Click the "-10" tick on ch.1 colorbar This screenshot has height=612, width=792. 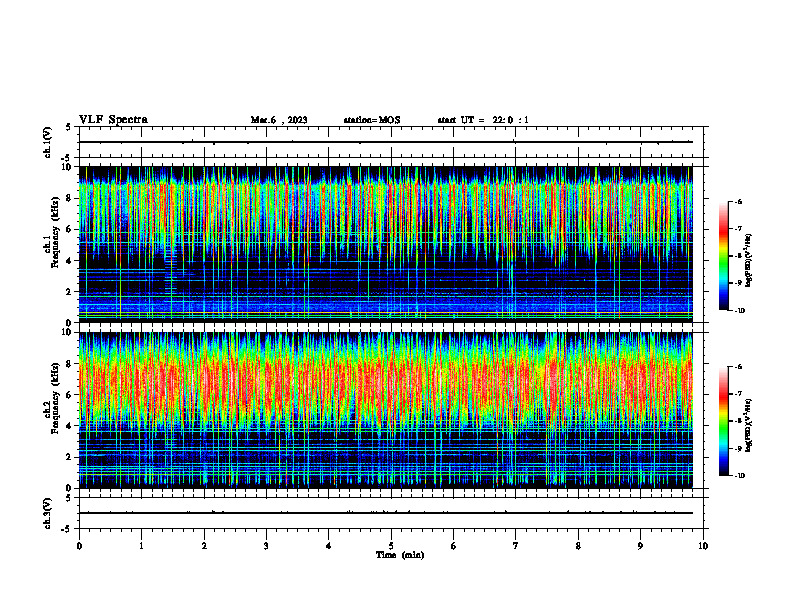[x=739, y=311]
